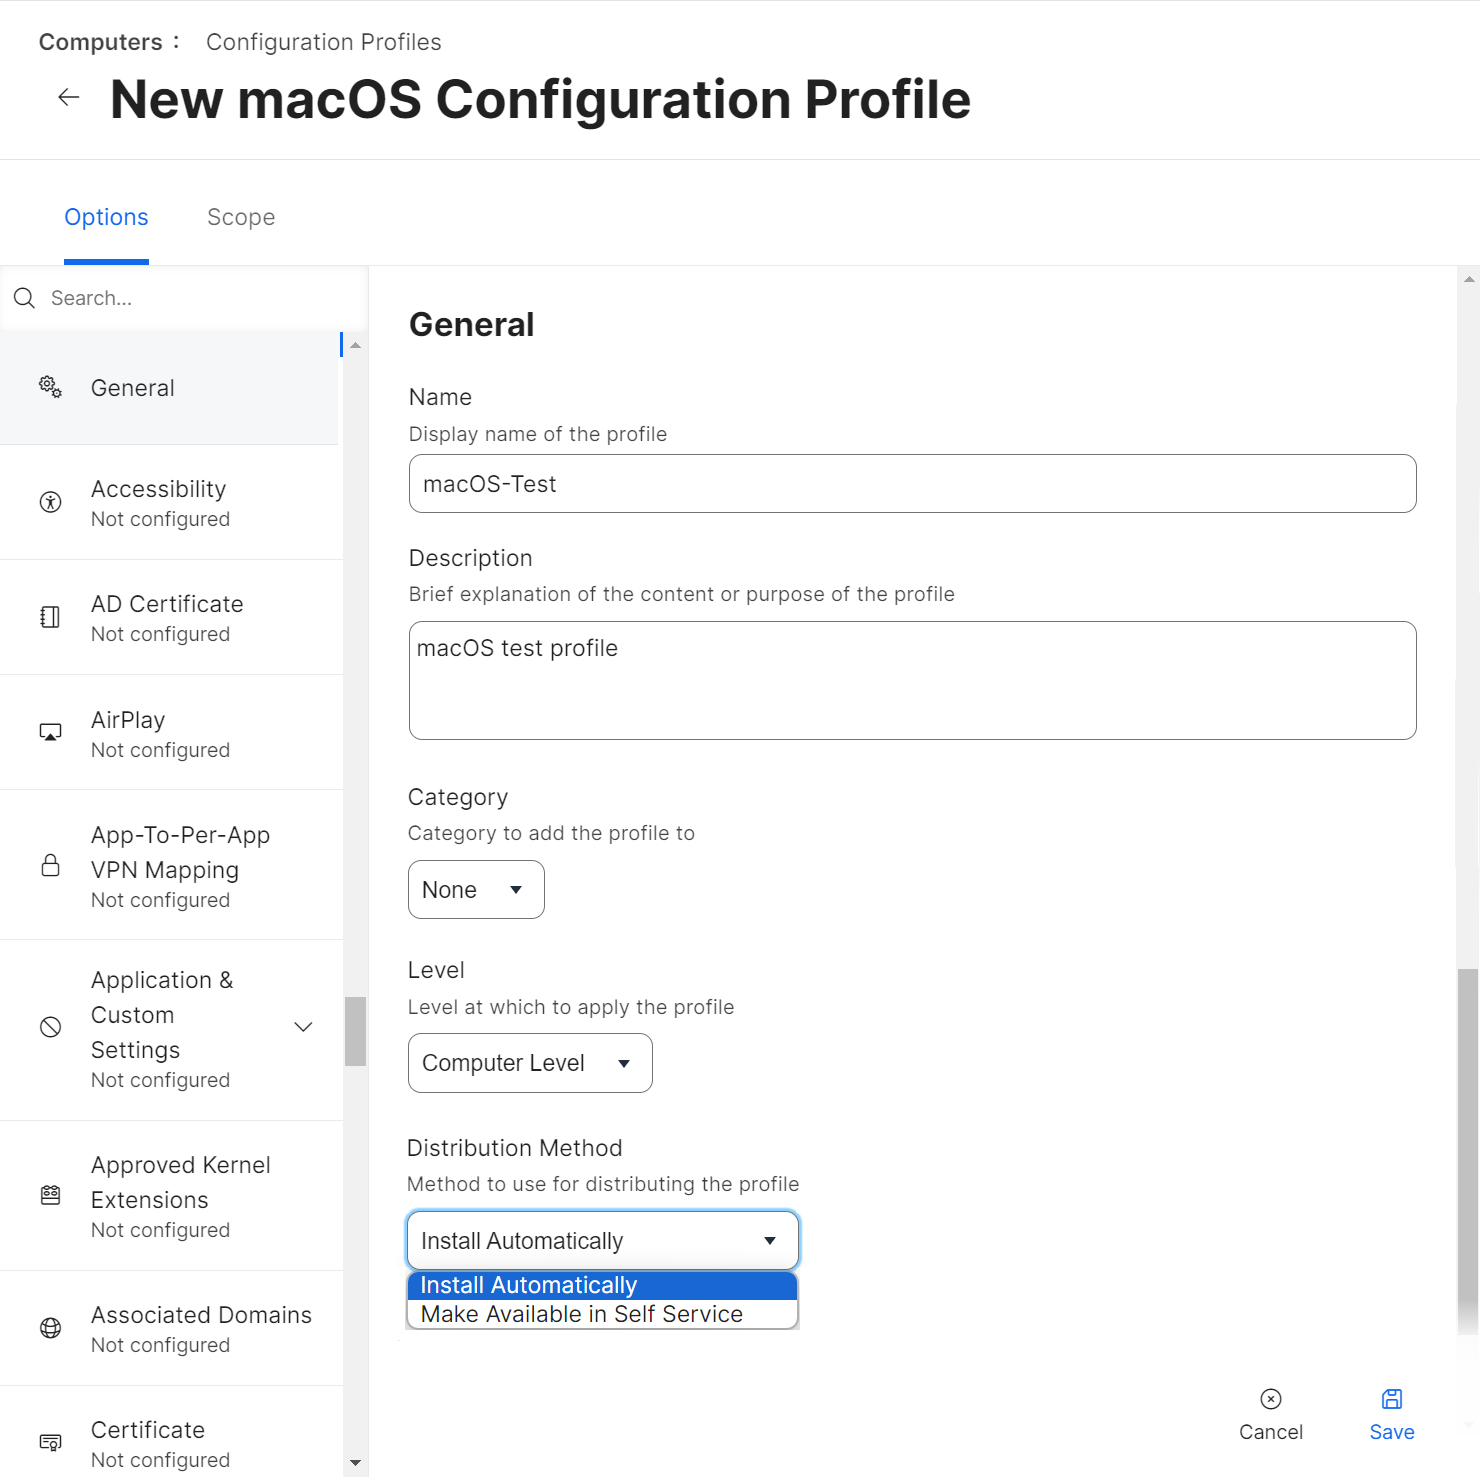Click the back arrow beside the page title
Image resolution: width=1480 pixels, height=1477 pixels.
69,97
